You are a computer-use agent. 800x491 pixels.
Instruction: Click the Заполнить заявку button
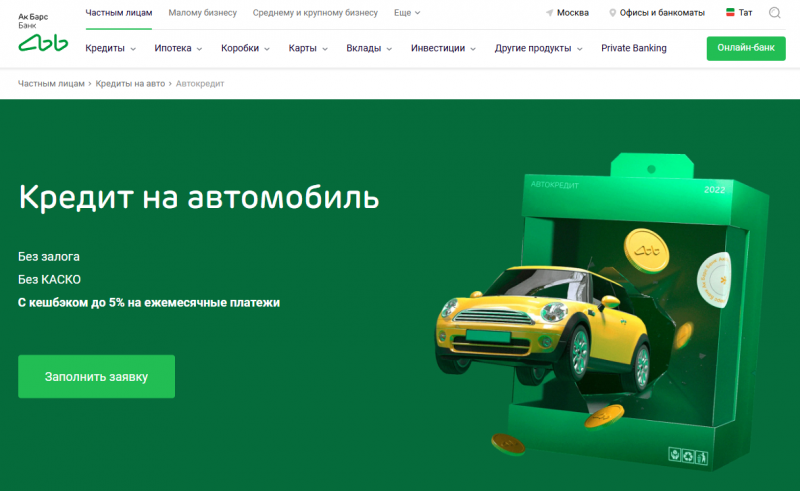(x=96, y=377)
